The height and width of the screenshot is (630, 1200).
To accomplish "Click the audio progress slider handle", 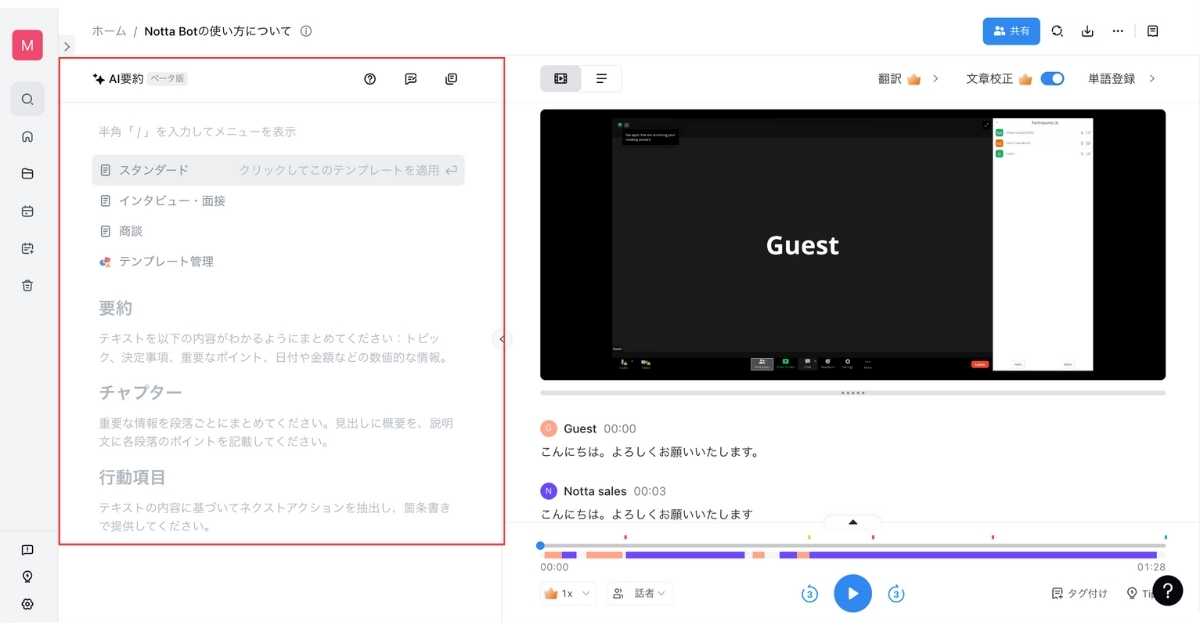I will coord(541,545).
